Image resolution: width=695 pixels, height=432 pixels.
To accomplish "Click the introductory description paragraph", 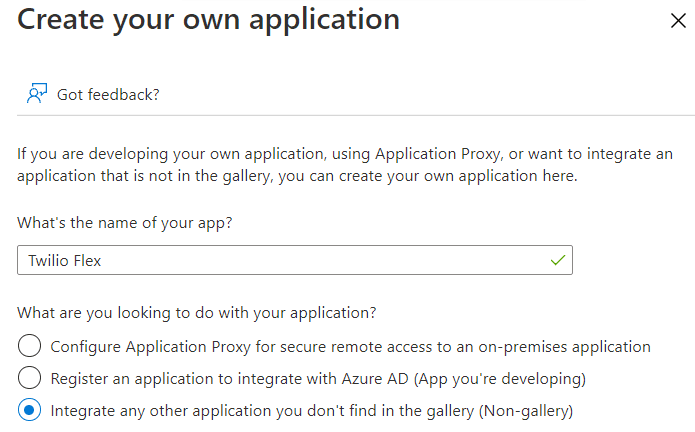I will pyautogui.click(x=345, y=165).
